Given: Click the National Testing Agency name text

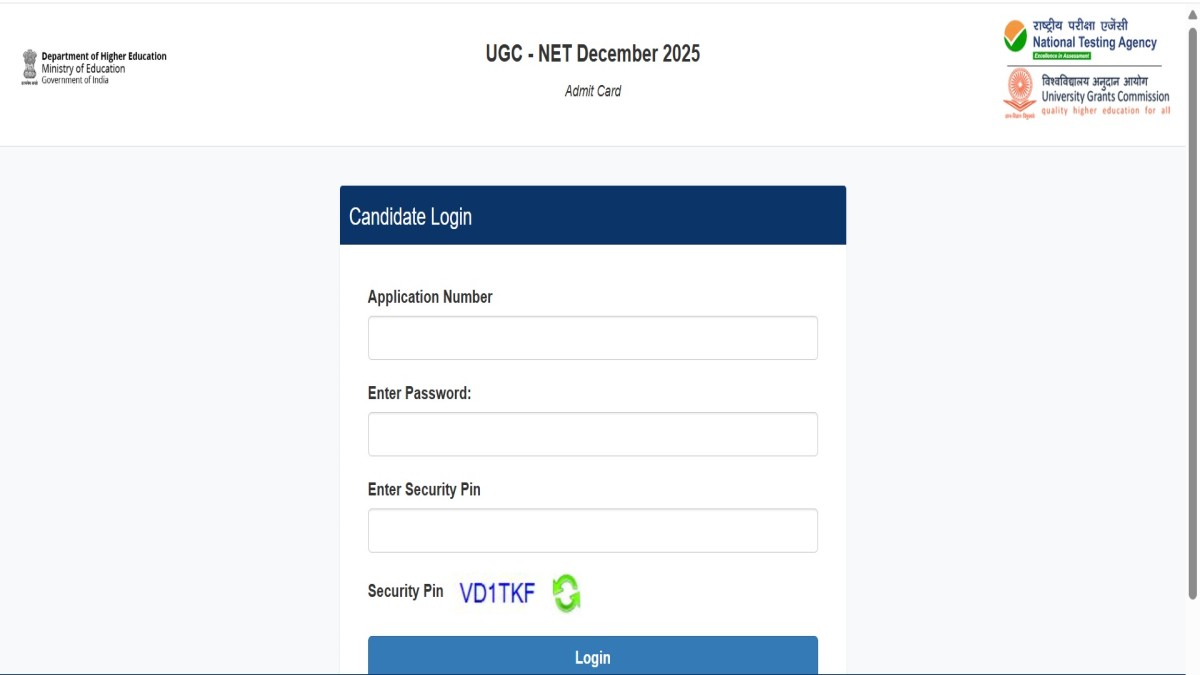Looking at the screenshot, I should point(1094,43).
